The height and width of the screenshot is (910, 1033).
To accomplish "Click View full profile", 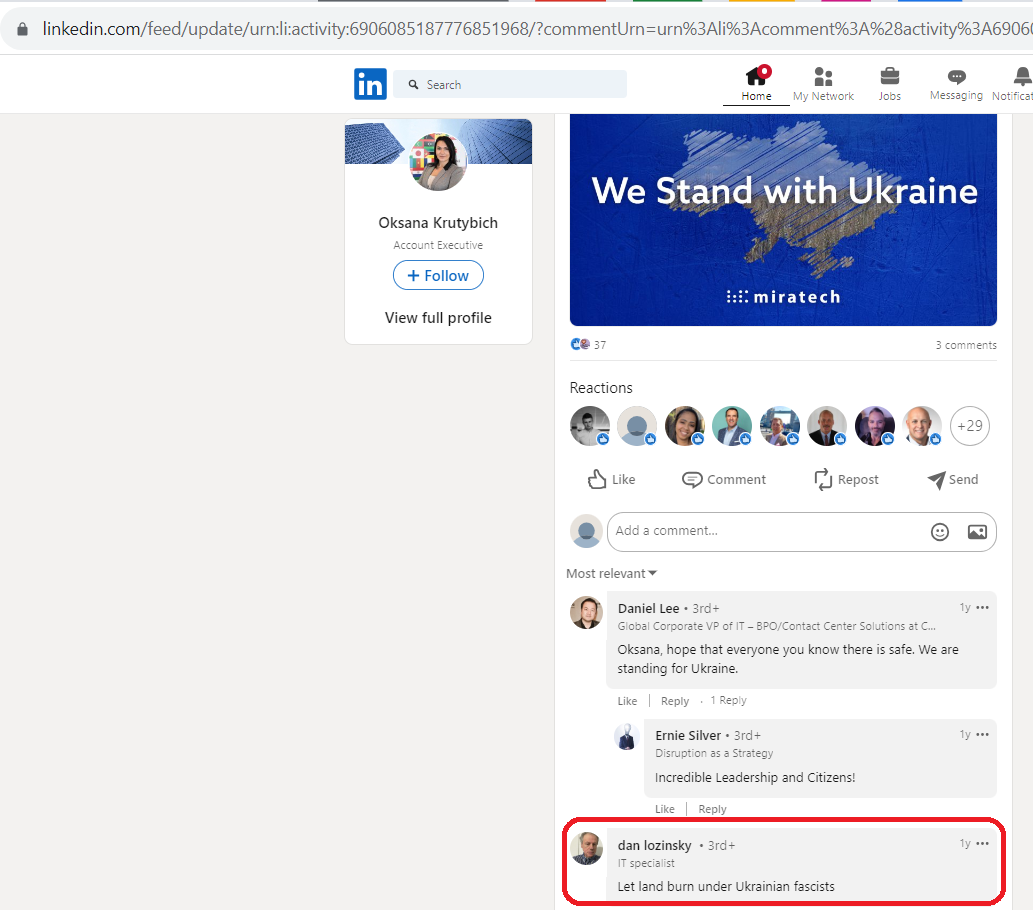I will 438,318.
